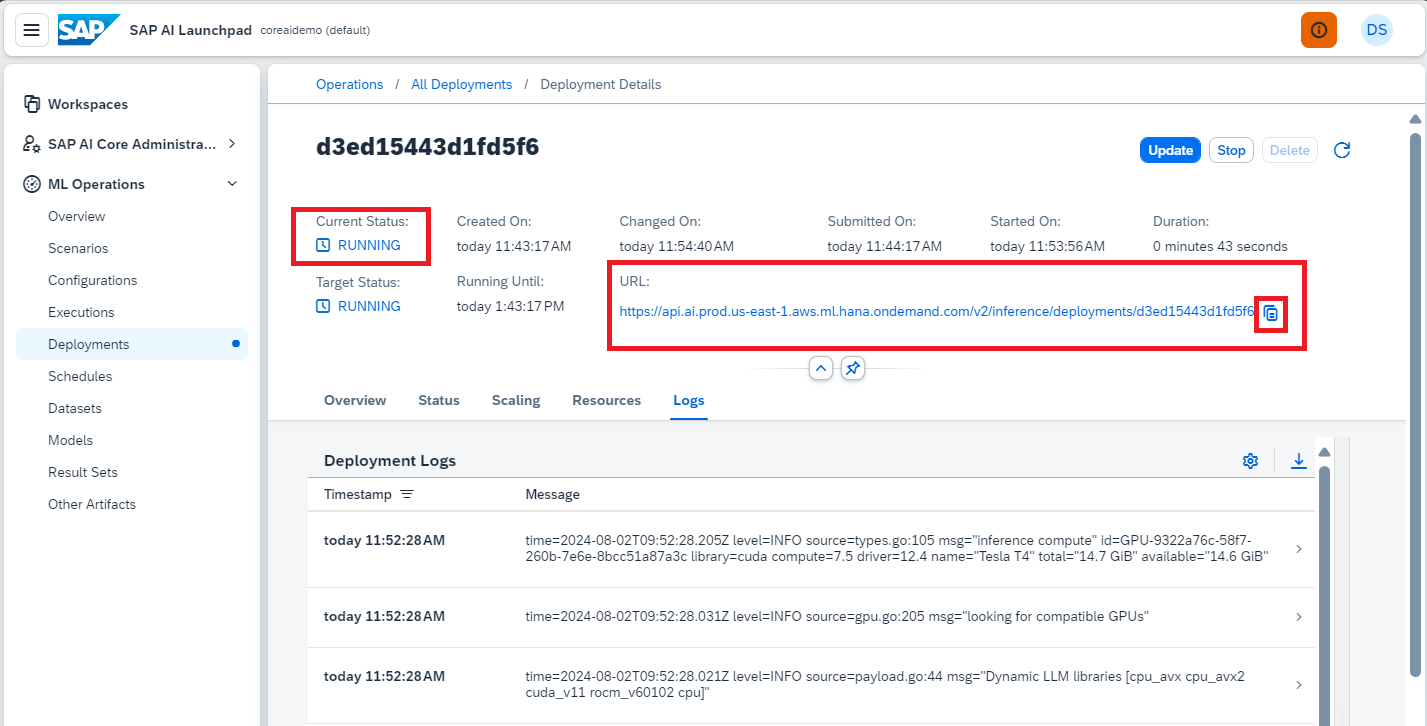Click the Message column header

tap(552, 495)
